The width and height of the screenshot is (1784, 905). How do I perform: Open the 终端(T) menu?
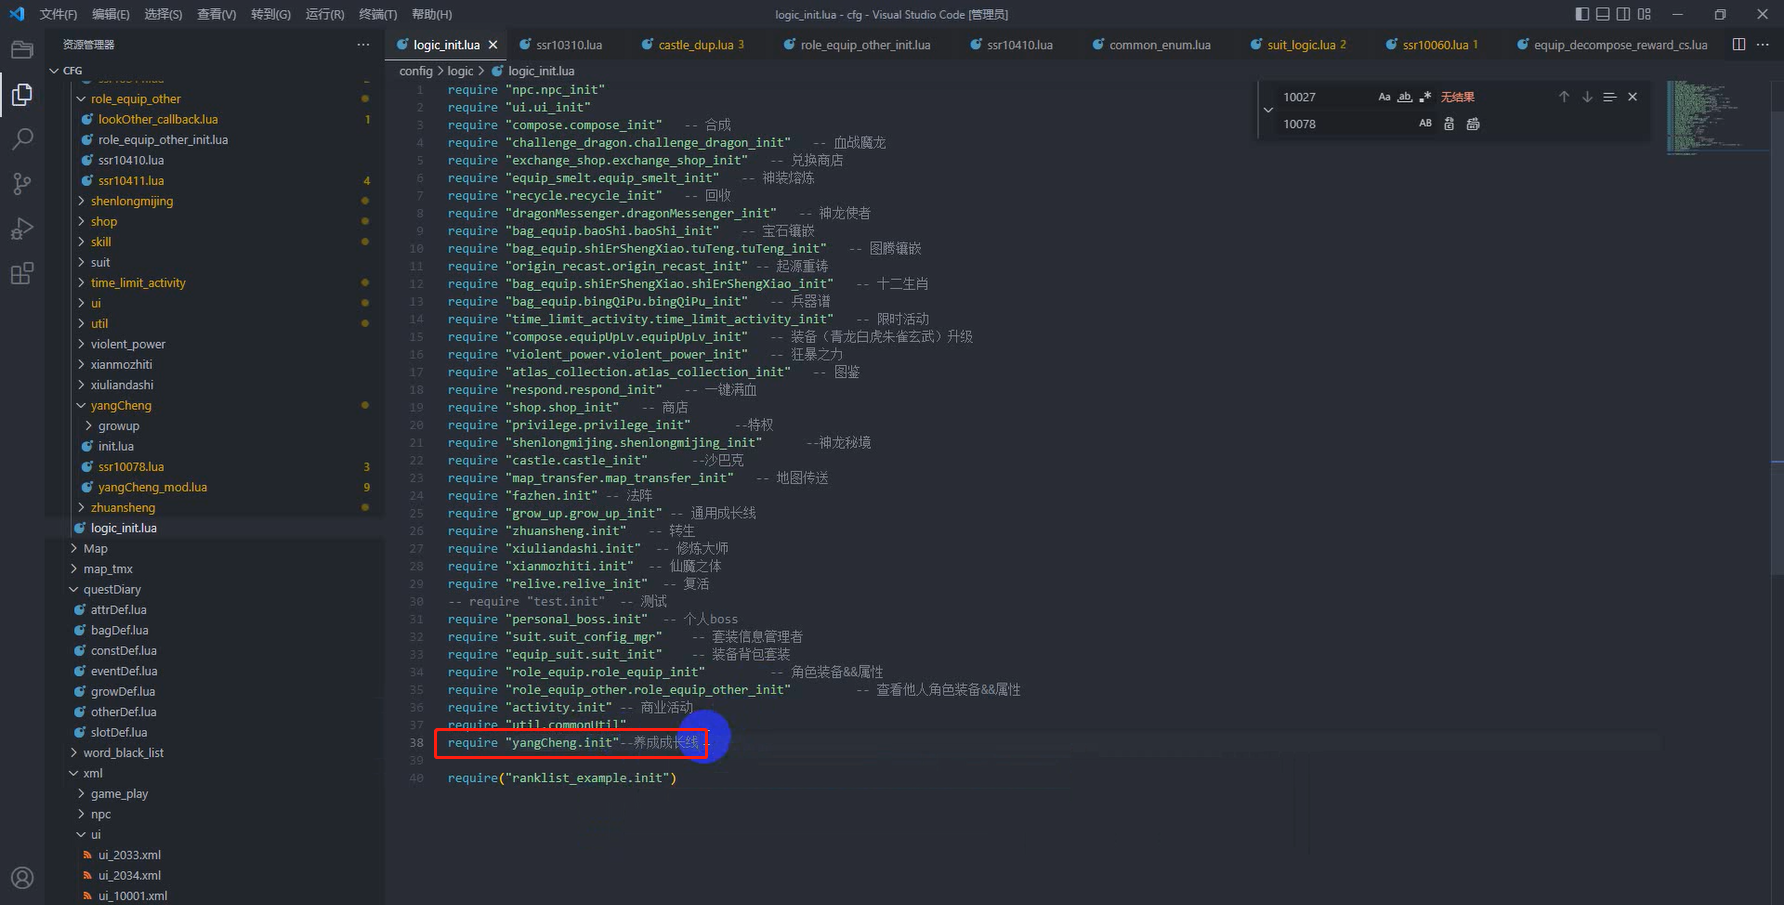378,14
